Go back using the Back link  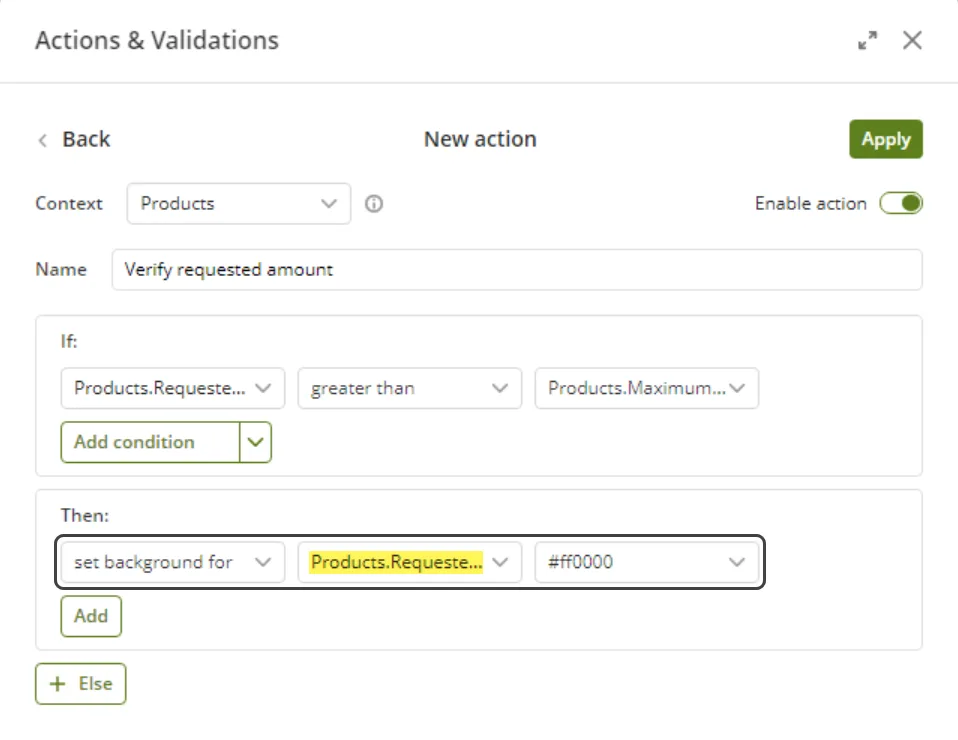74,139
